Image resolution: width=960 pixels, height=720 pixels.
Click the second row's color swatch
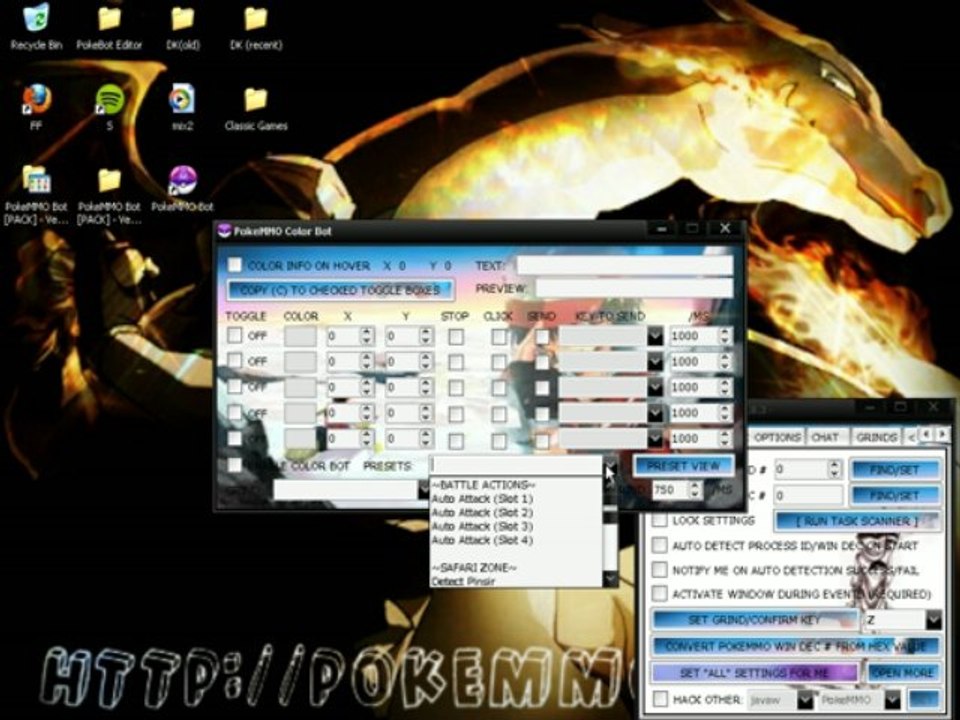(x=300, y=362)
